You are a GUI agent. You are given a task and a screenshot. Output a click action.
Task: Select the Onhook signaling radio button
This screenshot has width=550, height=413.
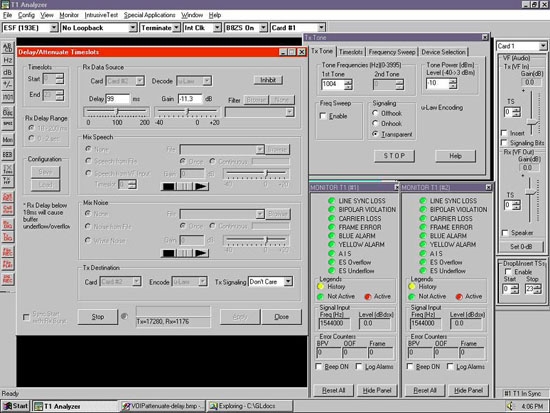(x=375, y=124)
